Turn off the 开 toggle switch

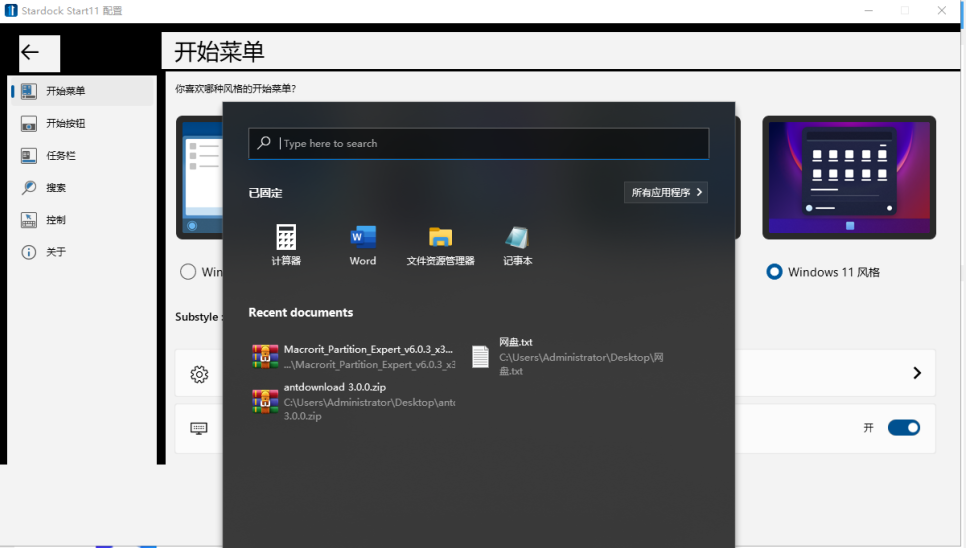tap(904, 427)
